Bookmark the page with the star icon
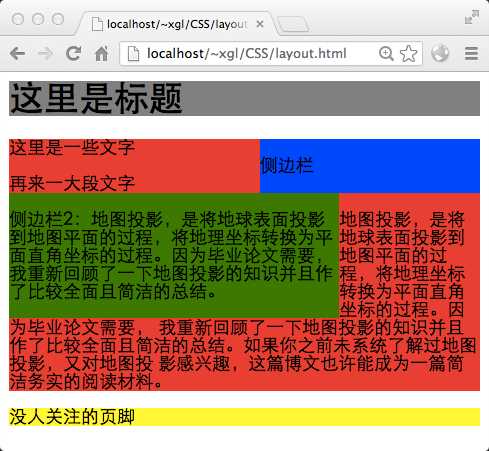This screenshot has height=451, width=489. pyautogui.click(x=408, y=53)
